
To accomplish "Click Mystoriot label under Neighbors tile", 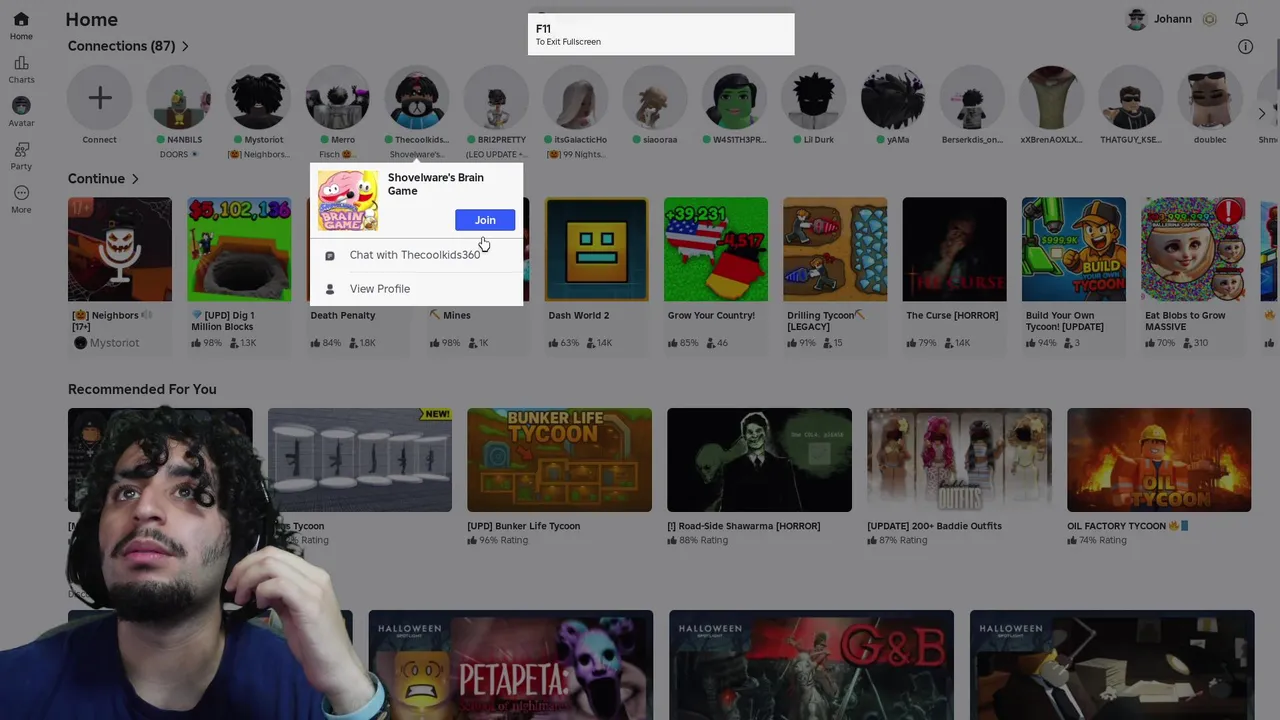I will tap(114, 343).
